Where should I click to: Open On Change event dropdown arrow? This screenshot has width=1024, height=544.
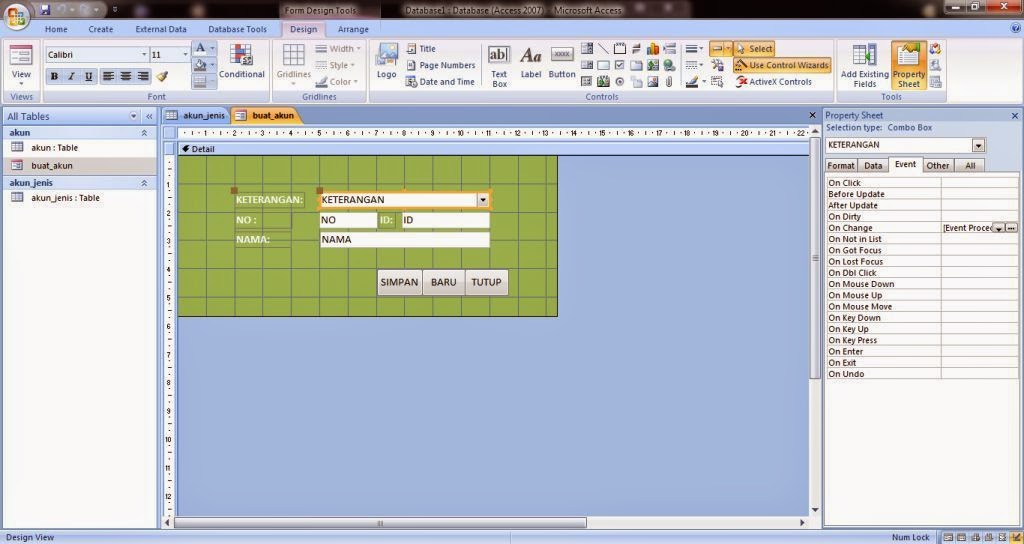coord(999,228)
